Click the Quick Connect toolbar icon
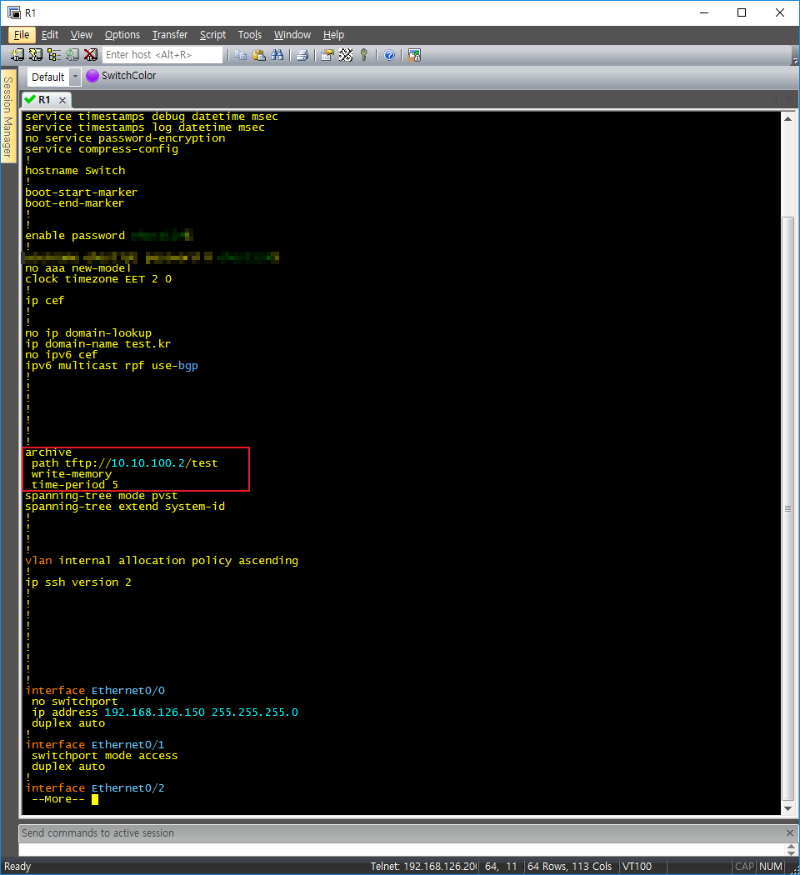Image resolution: width=800 pixels, height=875 pixels. (35, 55)
